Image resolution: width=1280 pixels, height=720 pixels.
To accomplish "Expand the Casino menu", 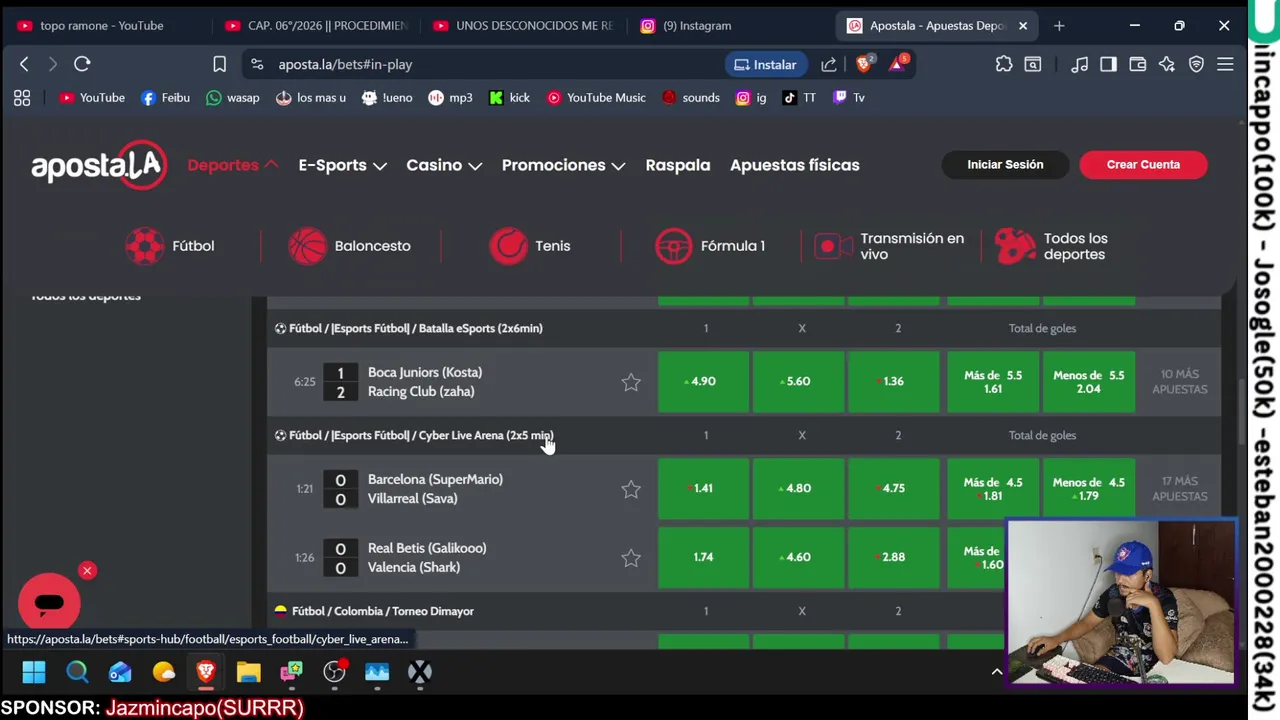I will pyautogui.click(x=444, y=165).
